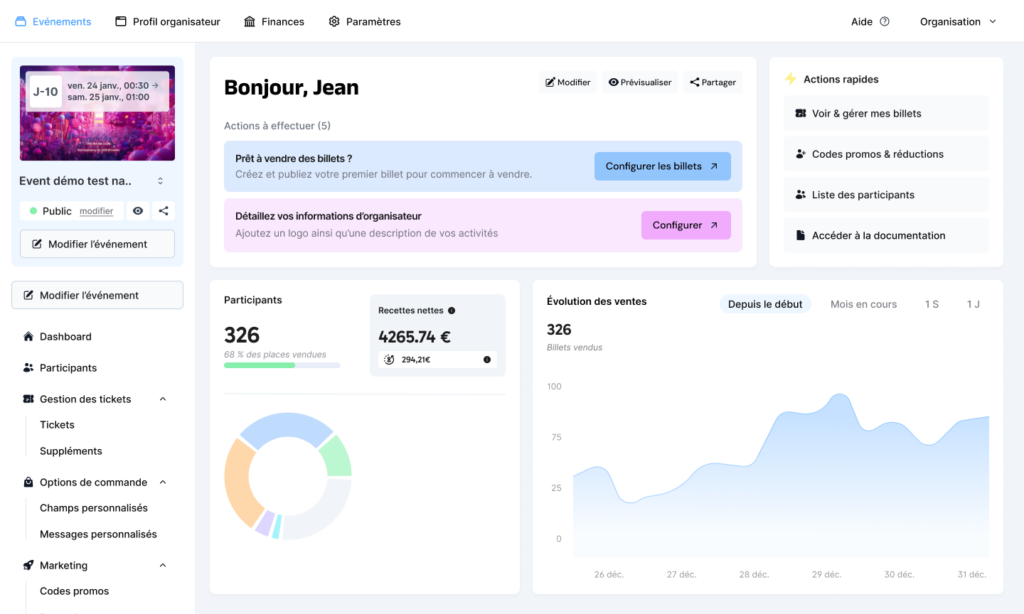Click the document icon for Accéder à la documentation
Viewport: 1024px width, 614px height.
click(x=800, y=236)
